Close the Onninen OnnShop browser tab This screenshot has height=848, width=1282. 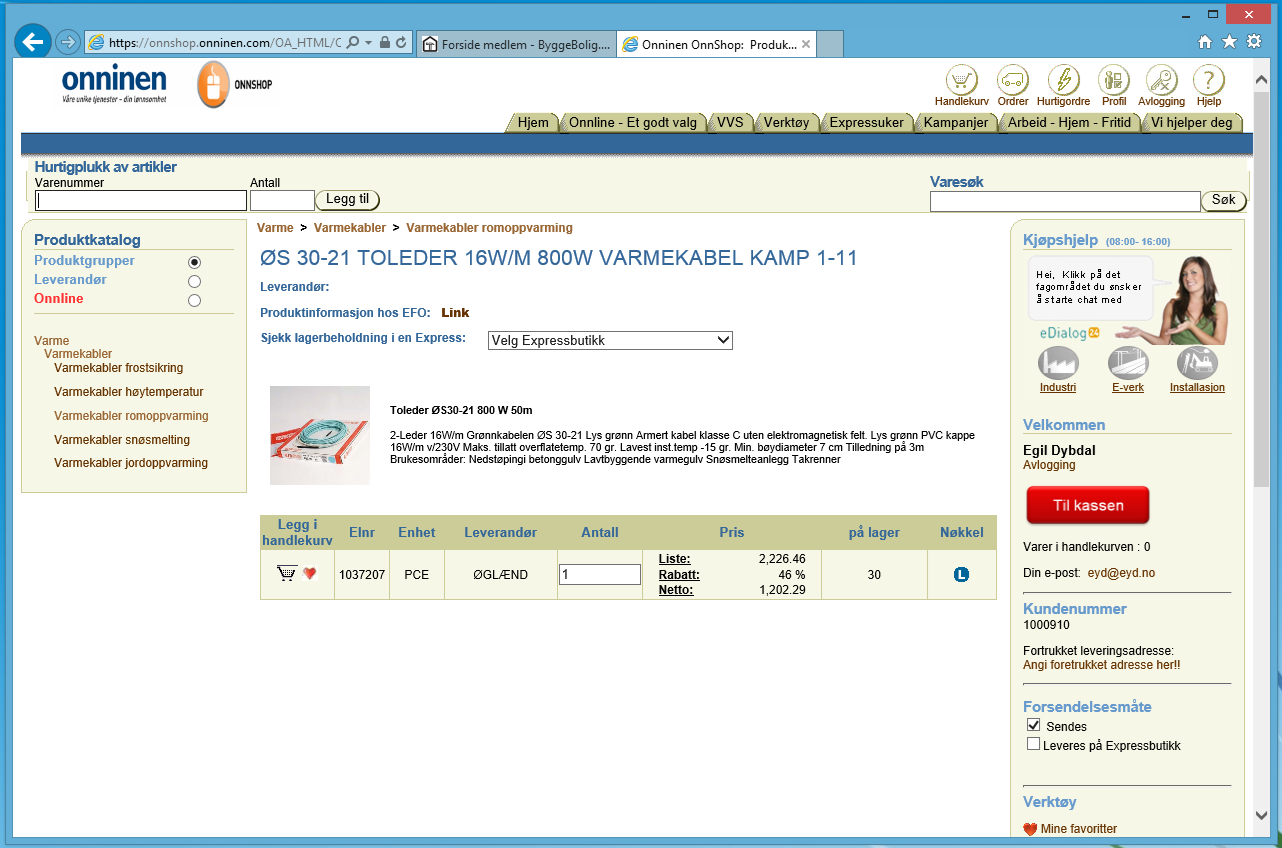[x=806, y=44]
